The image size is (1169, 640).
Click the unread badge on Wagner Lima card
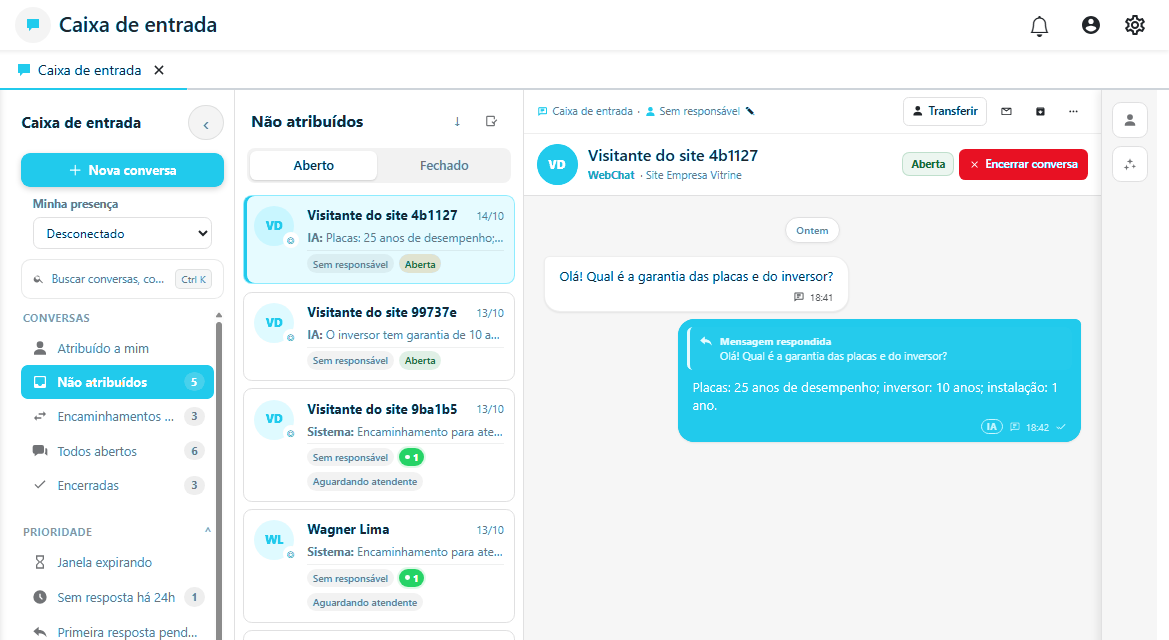pos(411,578)
